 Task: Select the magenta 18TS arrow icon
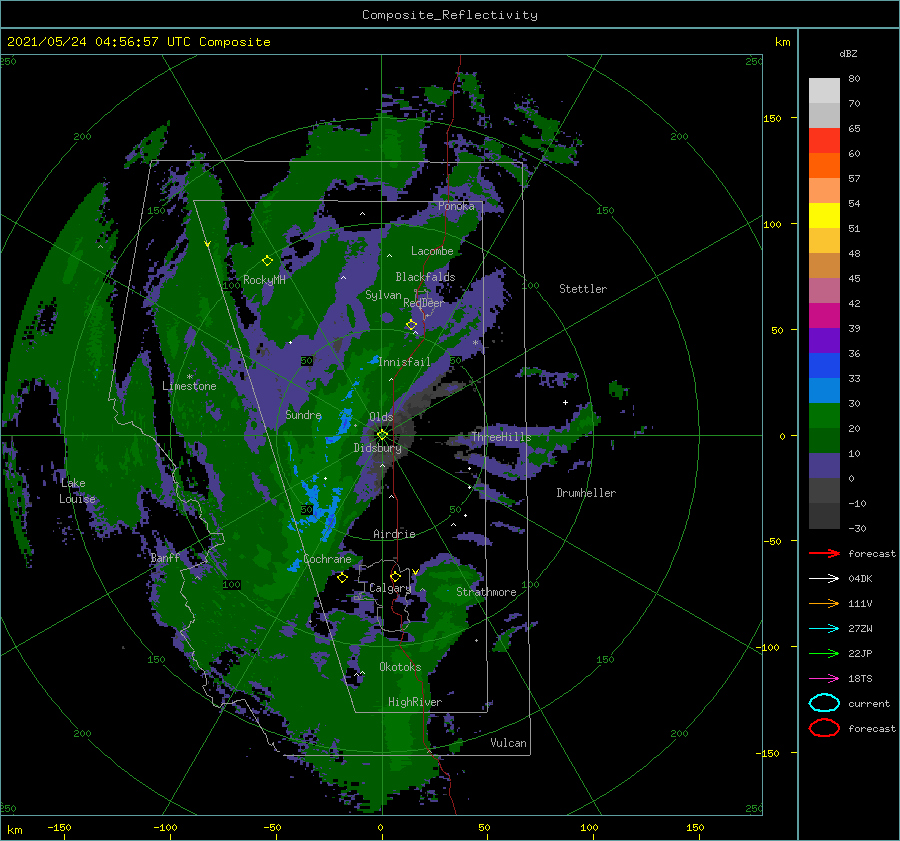point(824,679)
